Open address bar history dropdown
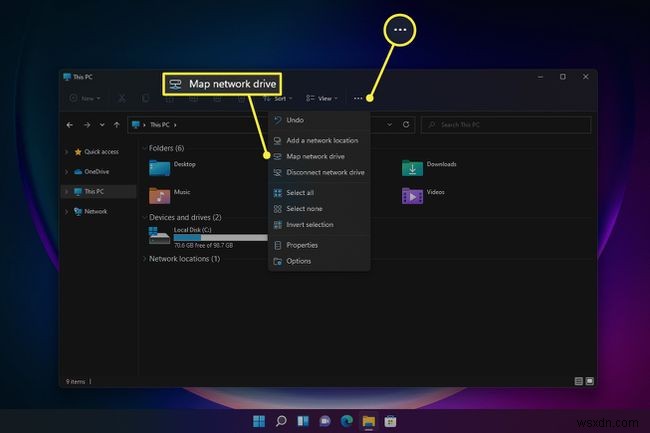 pos(389,124)
